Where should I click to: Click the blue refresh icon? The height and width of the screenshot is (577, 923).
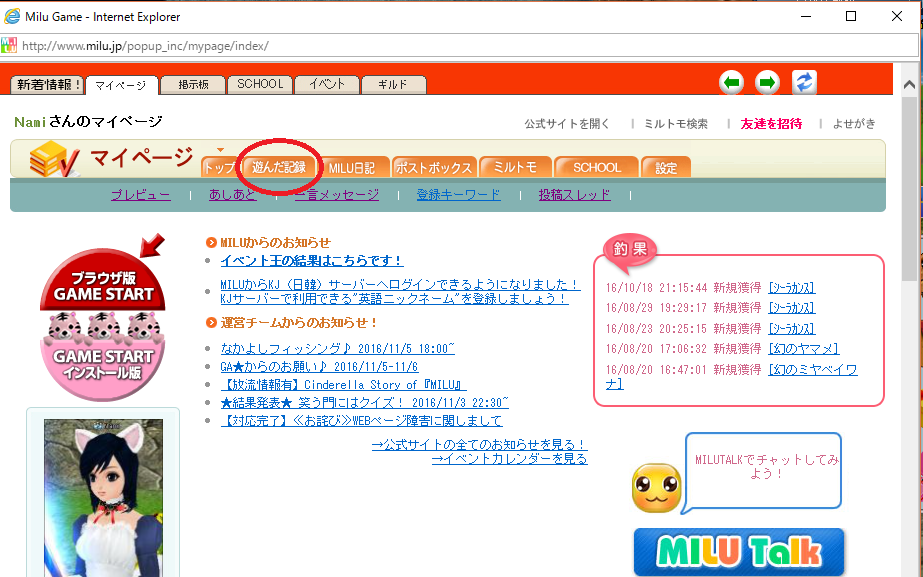tap(804, 83)
